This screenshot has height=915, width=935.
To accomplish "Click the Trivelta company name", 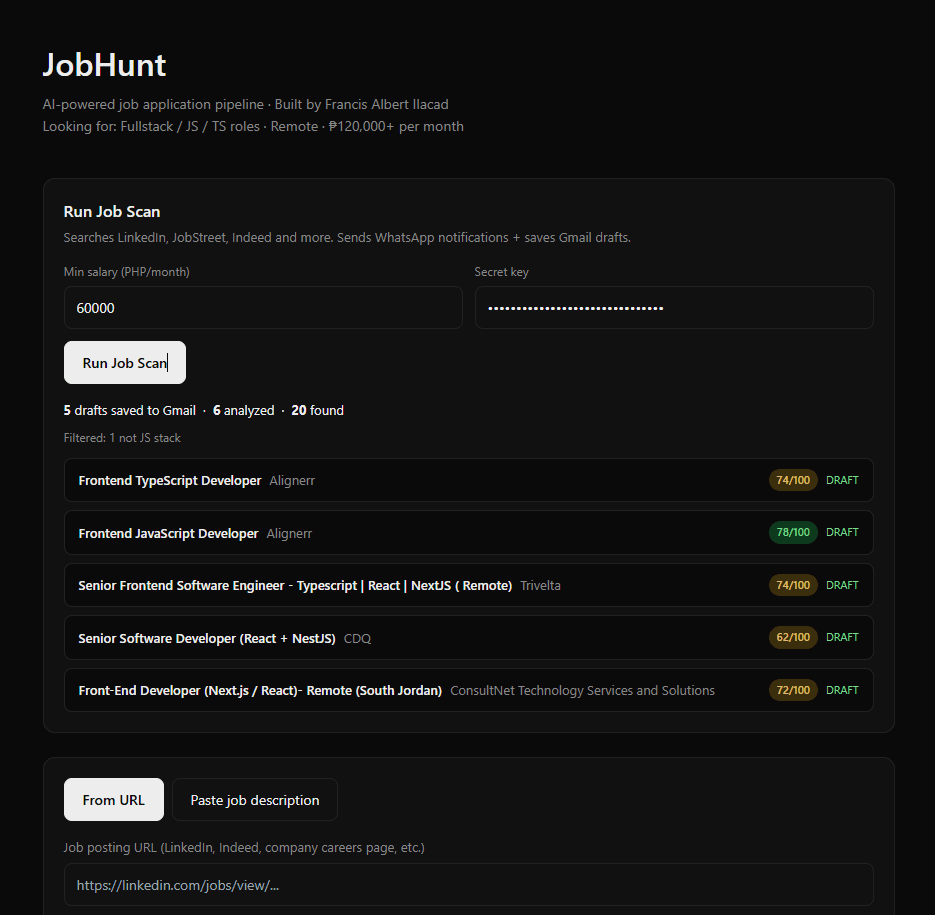I will [x=540, y=586].
